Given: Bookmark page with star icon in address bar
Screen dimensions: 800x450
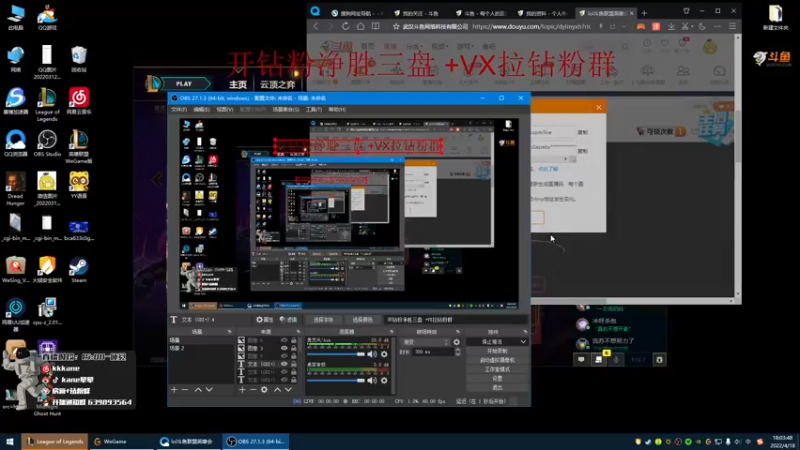Looking at the screenshot, I should click(396, 27).
